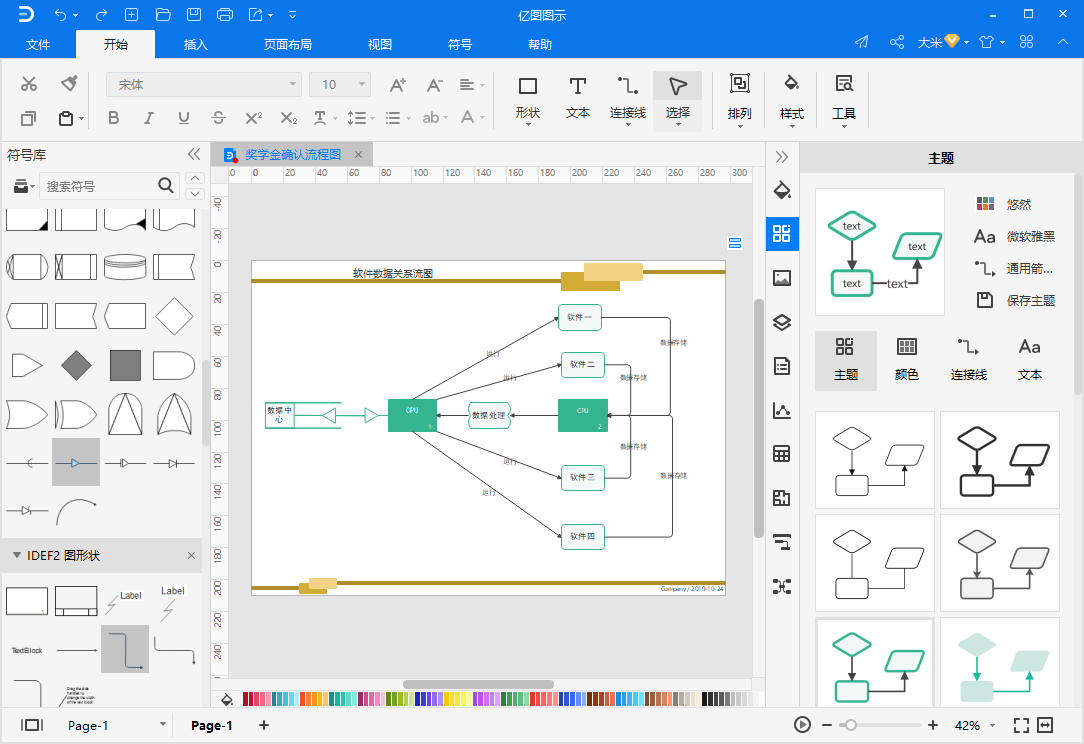The height and width of the screenshot is (744, 1084).
Task: Select the 颜色 option in theme panel
Action: [907, 359]
